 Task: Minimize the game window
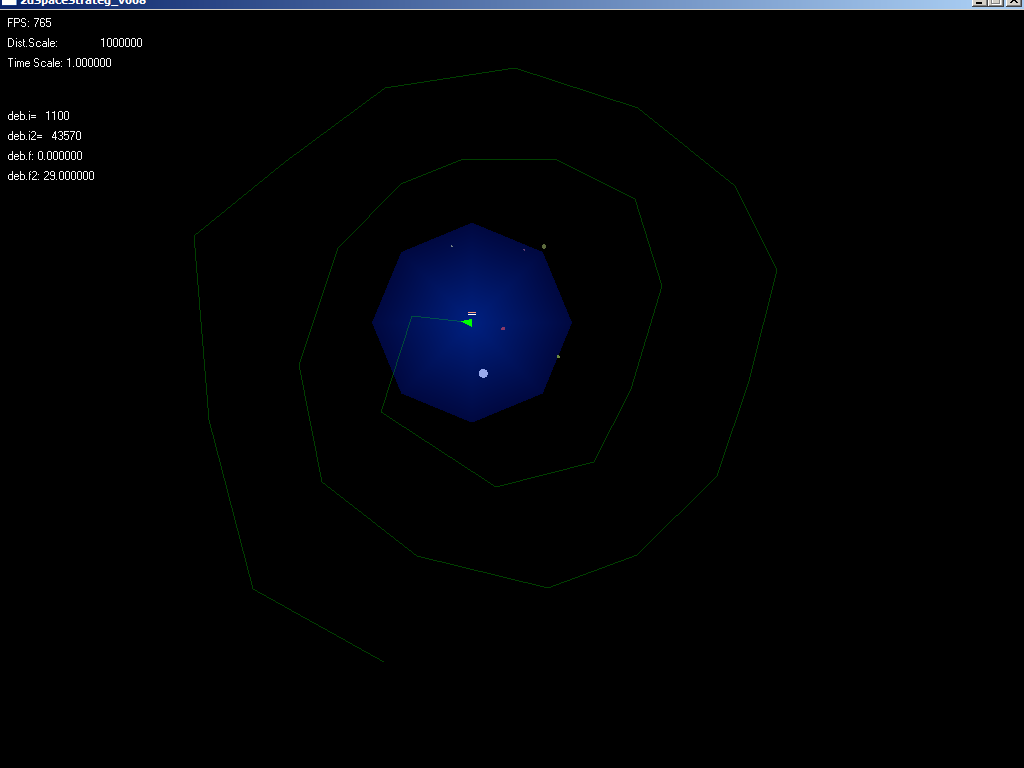pyautogui.click(x=979, y=3)
